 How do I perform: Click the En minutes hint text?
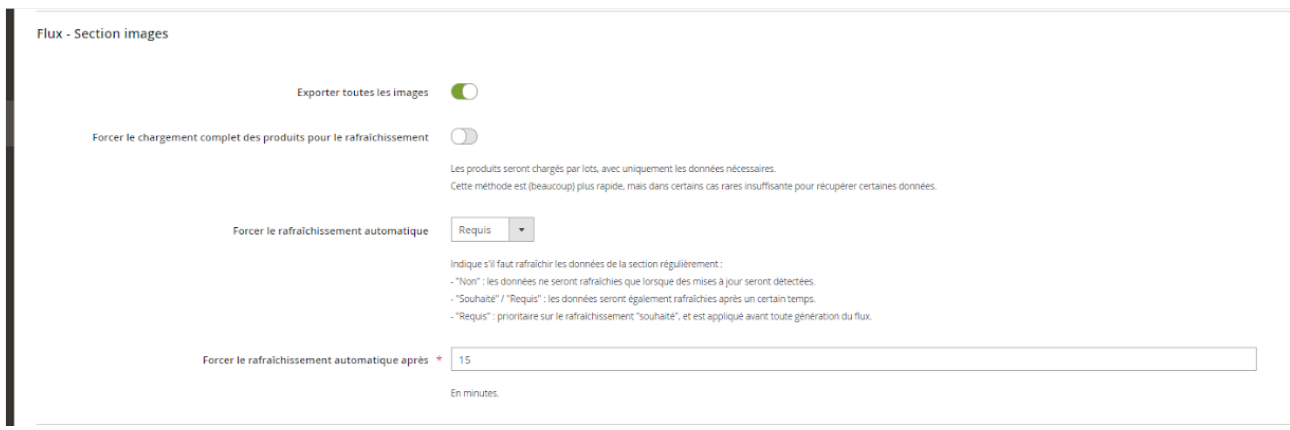click(x=475, y=393)
